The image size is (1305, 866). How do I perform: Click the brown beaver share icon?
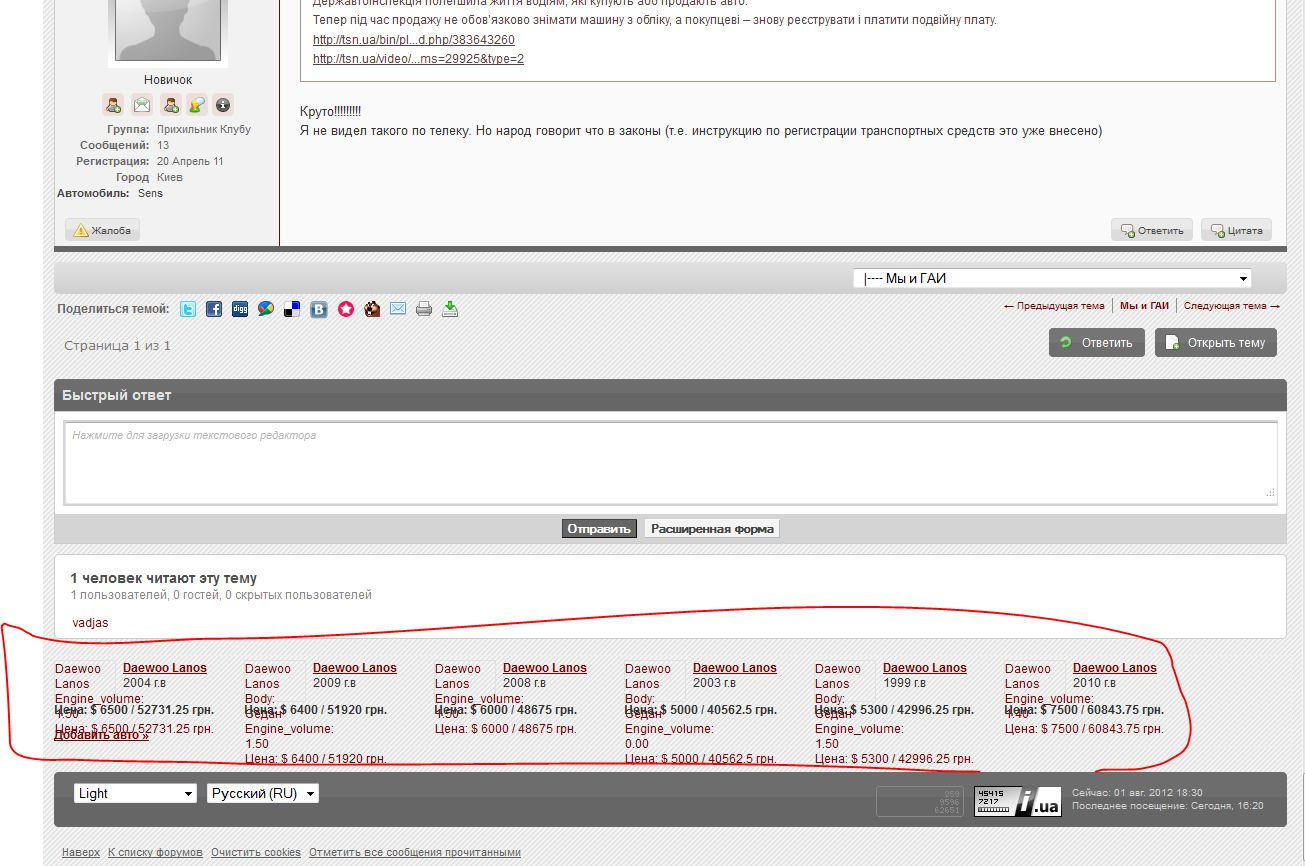[372, 309]
